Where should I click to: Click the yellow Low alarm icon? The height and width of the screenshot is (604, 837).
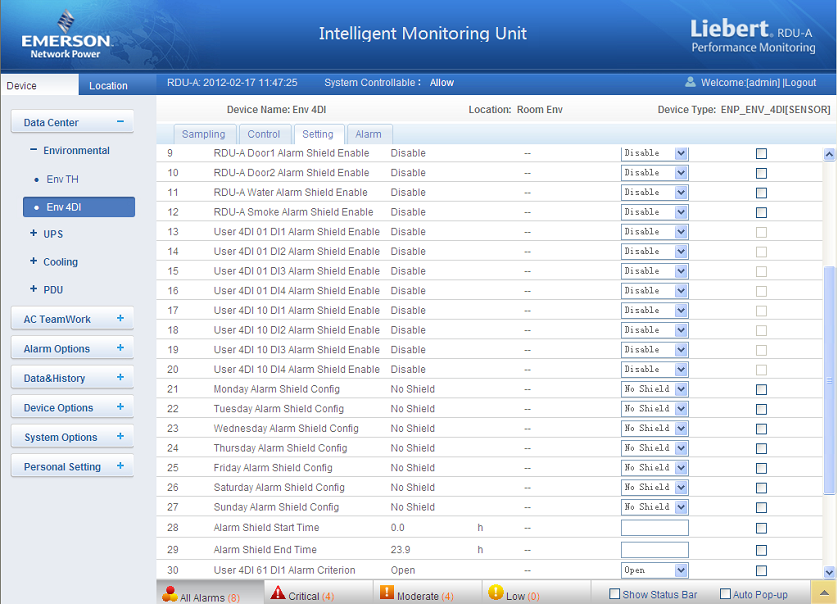coord(495,593)
